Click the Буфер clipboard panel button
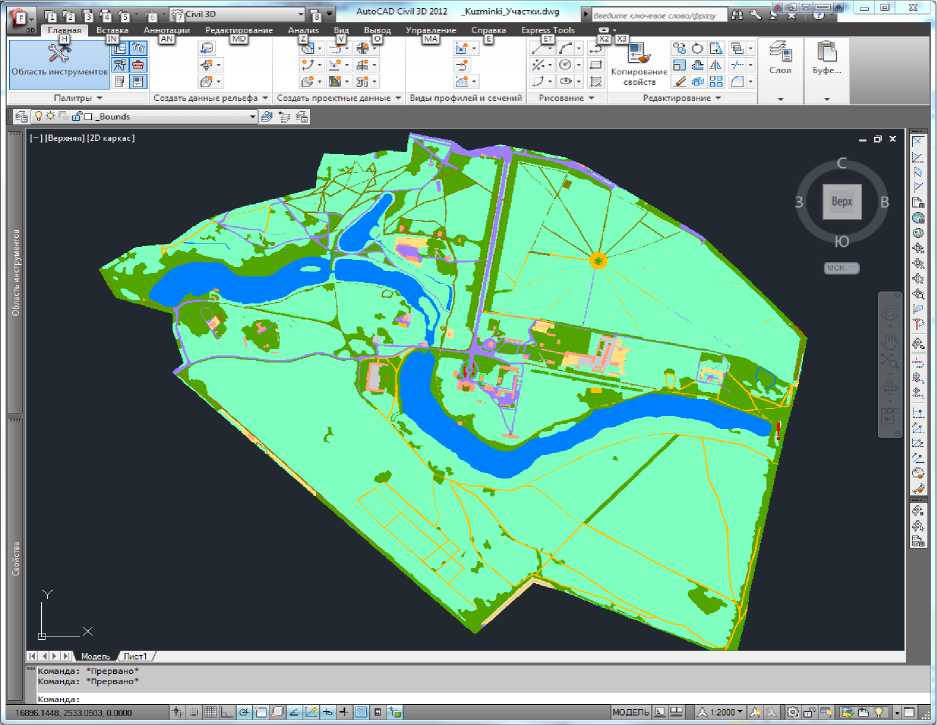 pyautogui.click(x=826, y=62)
